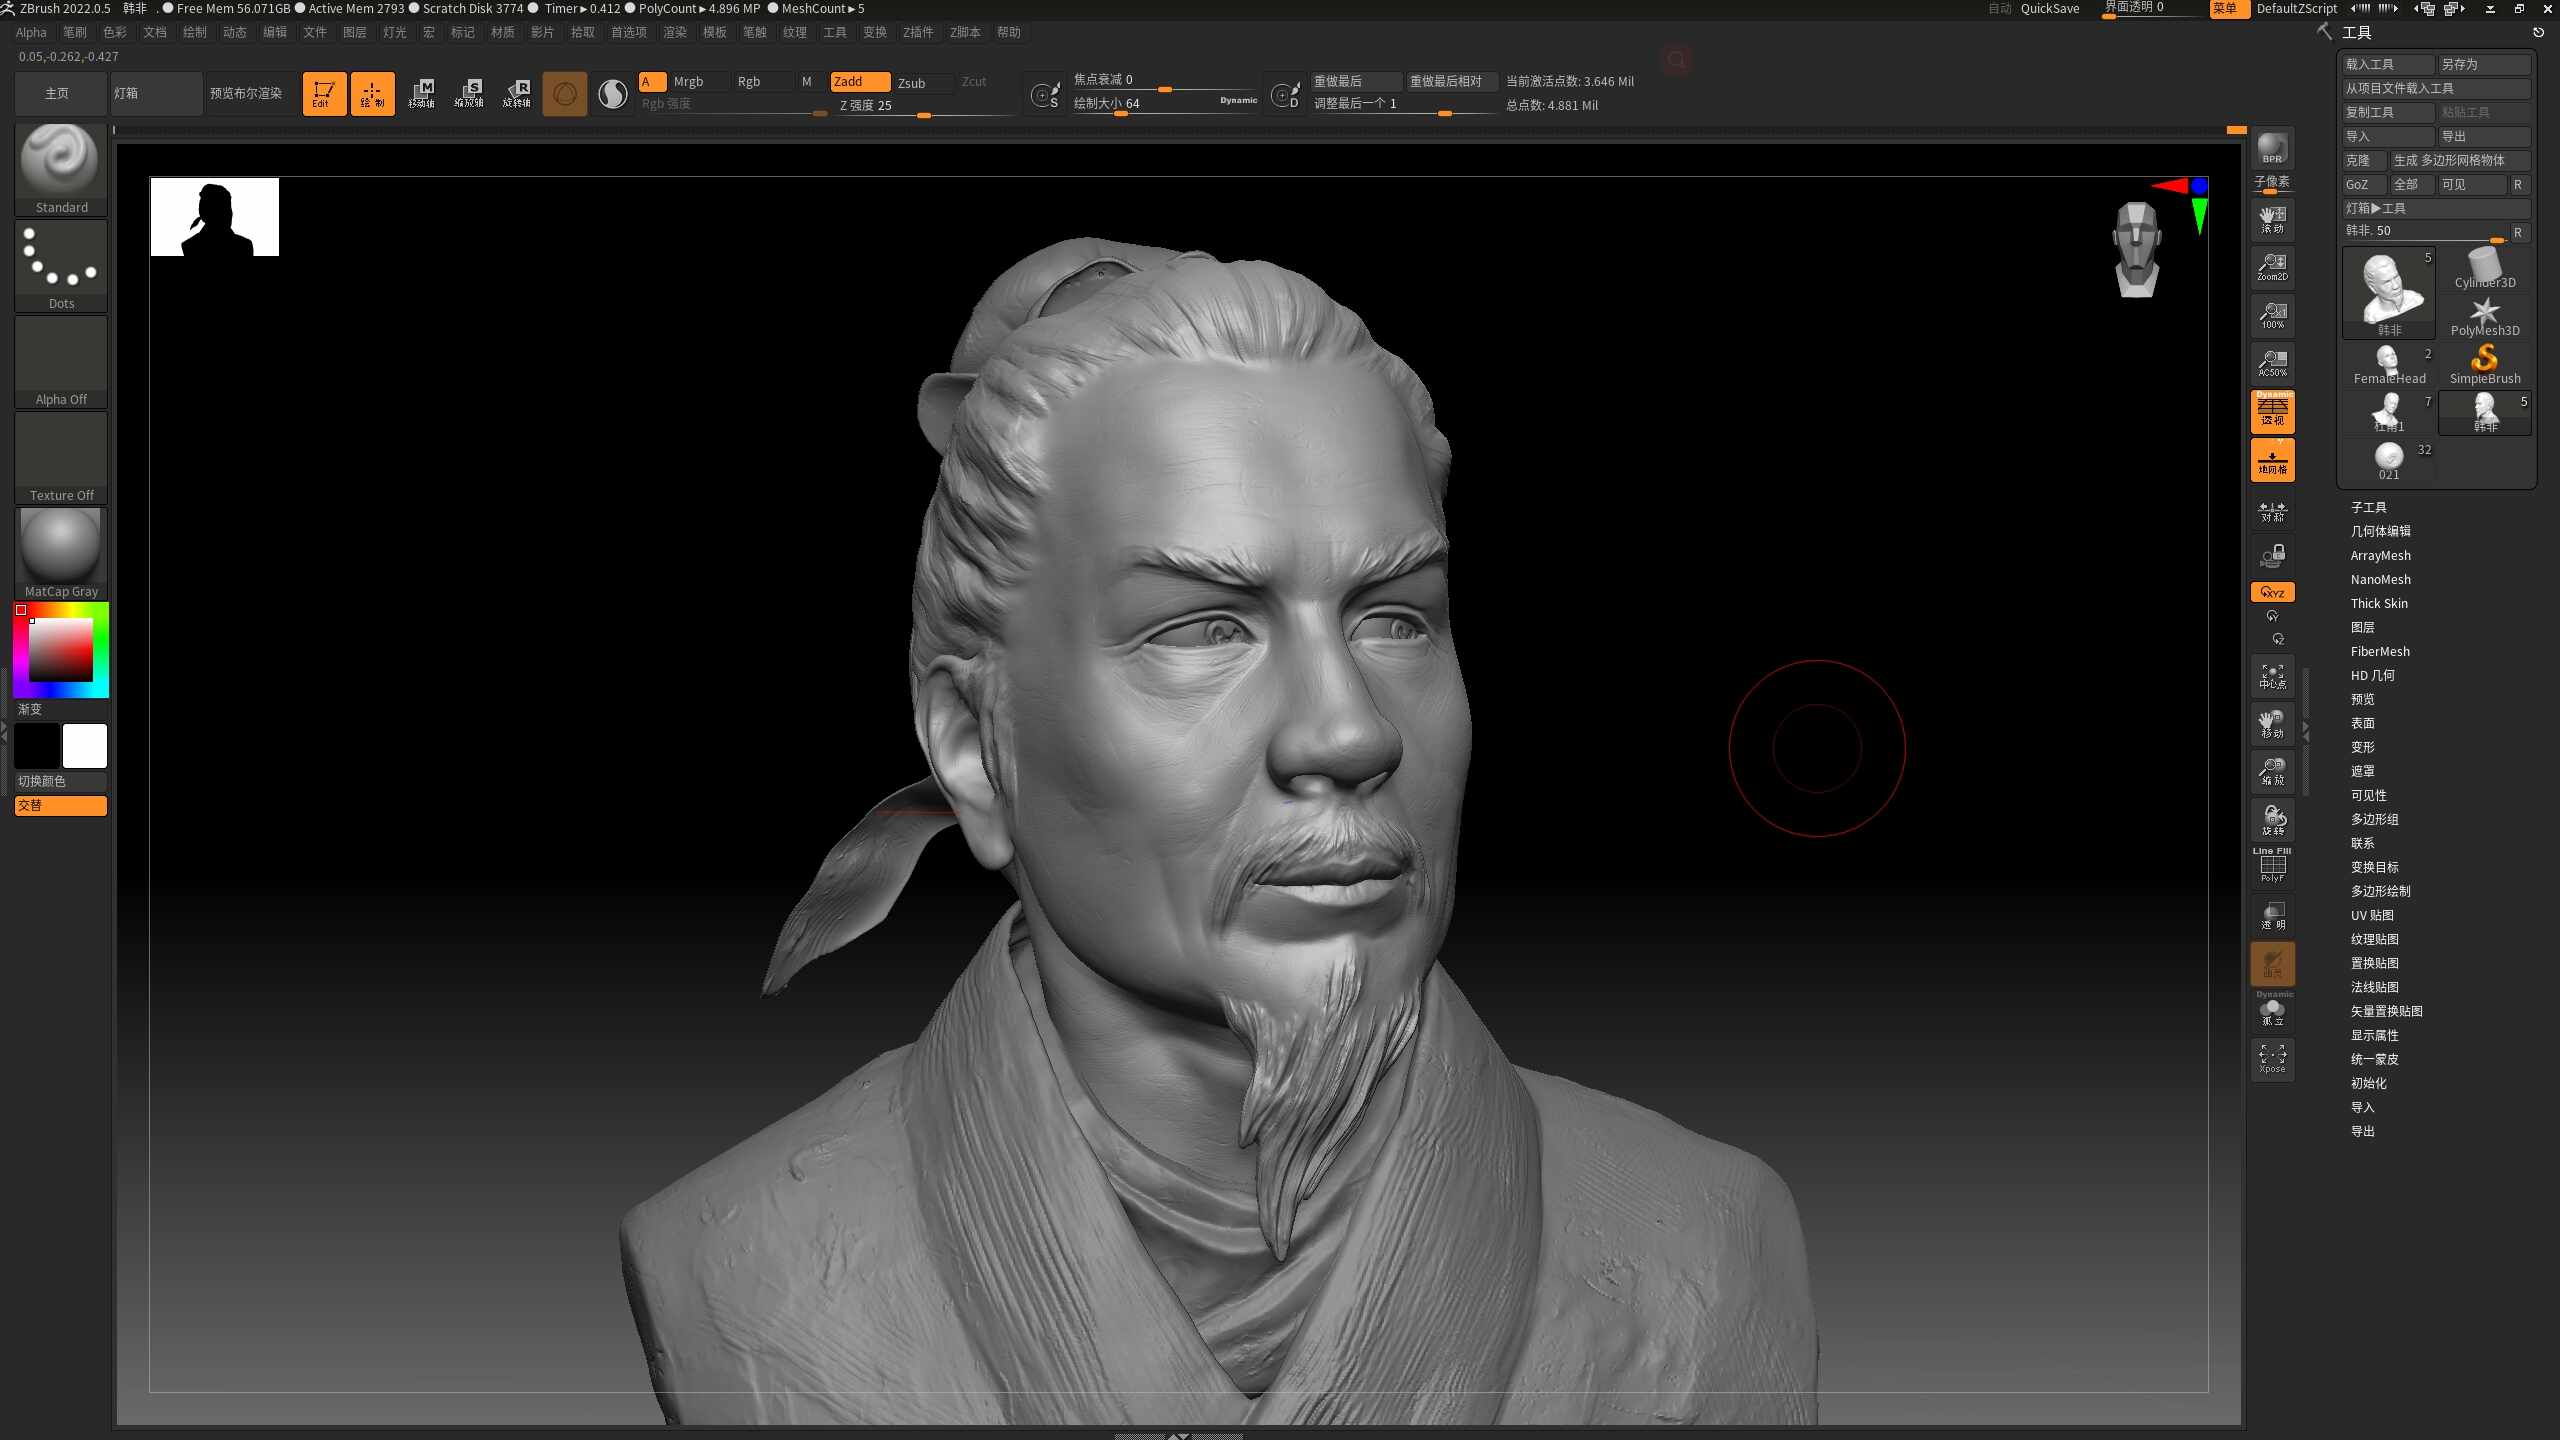Enable the Zsub mode
The height and width of the screenshot is (1440, 2560).
912,82
